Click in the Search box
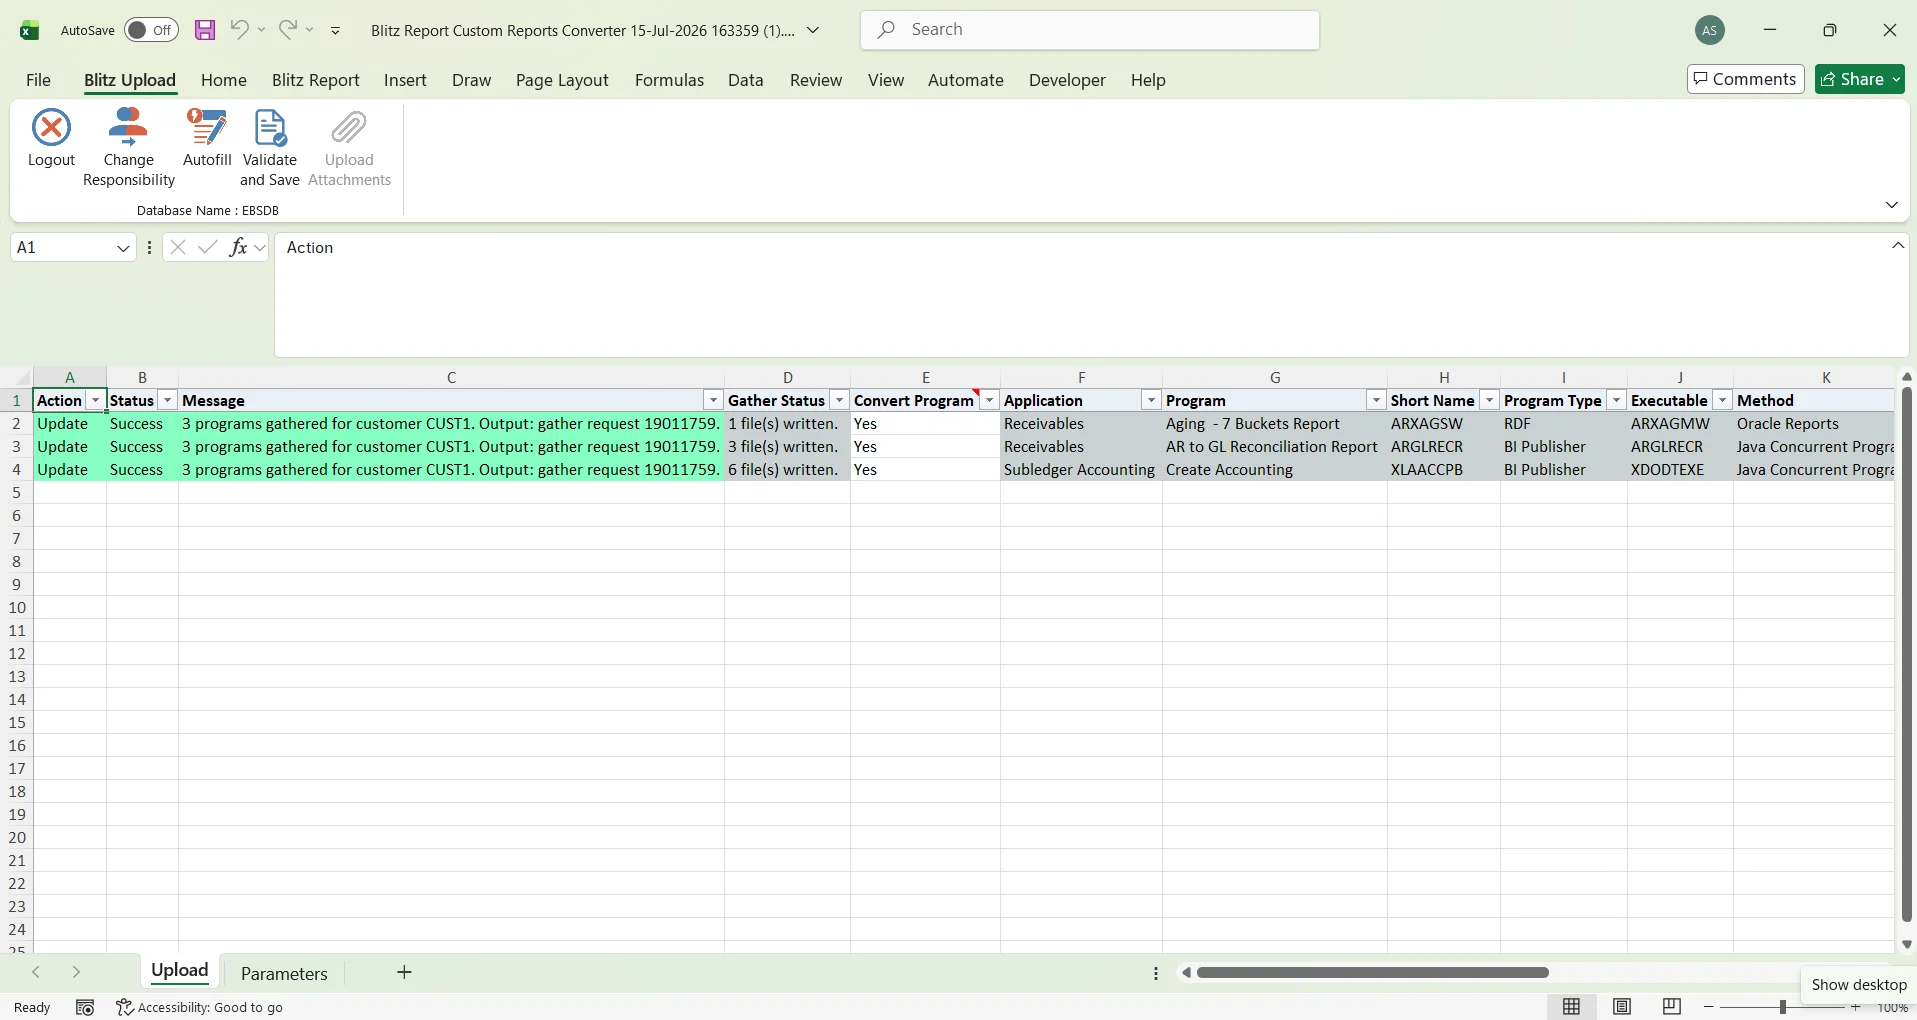 pyautogui.click(x=1090, y=30)
